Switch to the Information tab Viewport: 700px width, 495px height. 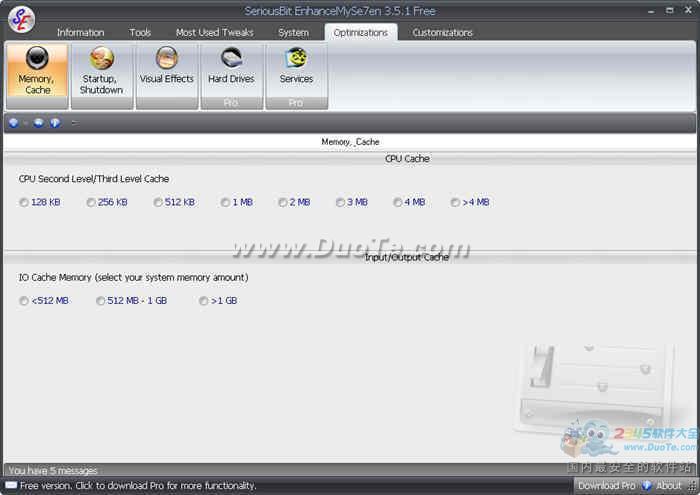[x=80, y=33]
